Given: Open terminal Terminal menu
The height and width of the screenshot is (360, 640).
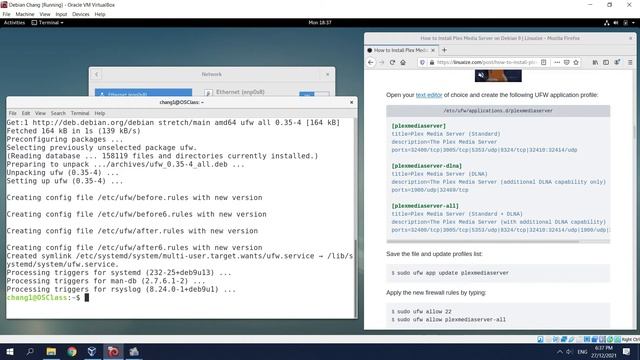Looking at the screenshot, I should tap(80, 113).
